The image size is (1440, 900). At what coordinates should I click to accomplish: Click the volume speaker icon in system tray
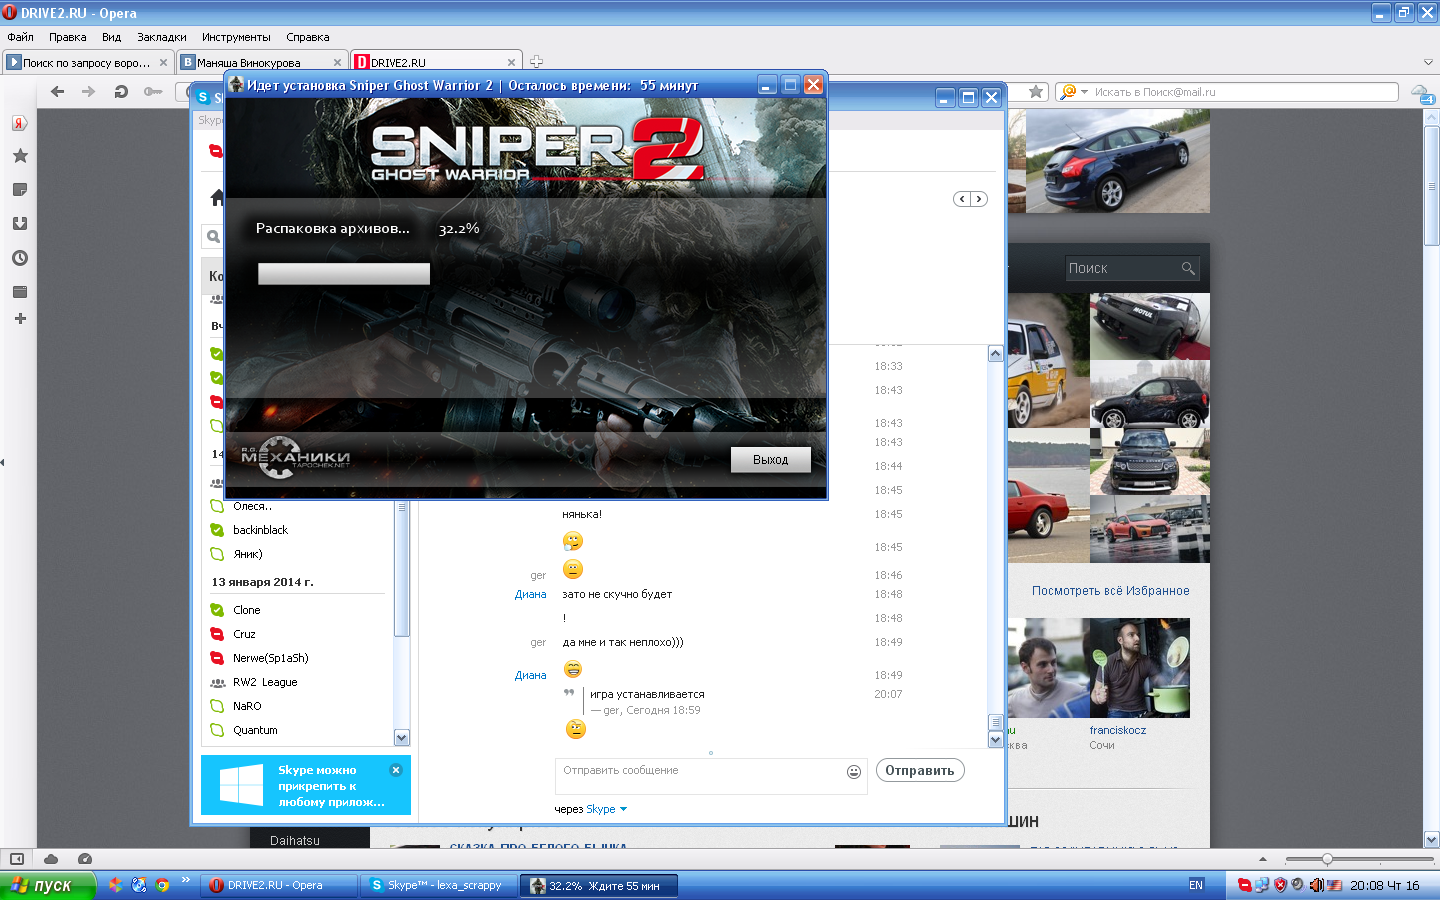click(1316, 885)
